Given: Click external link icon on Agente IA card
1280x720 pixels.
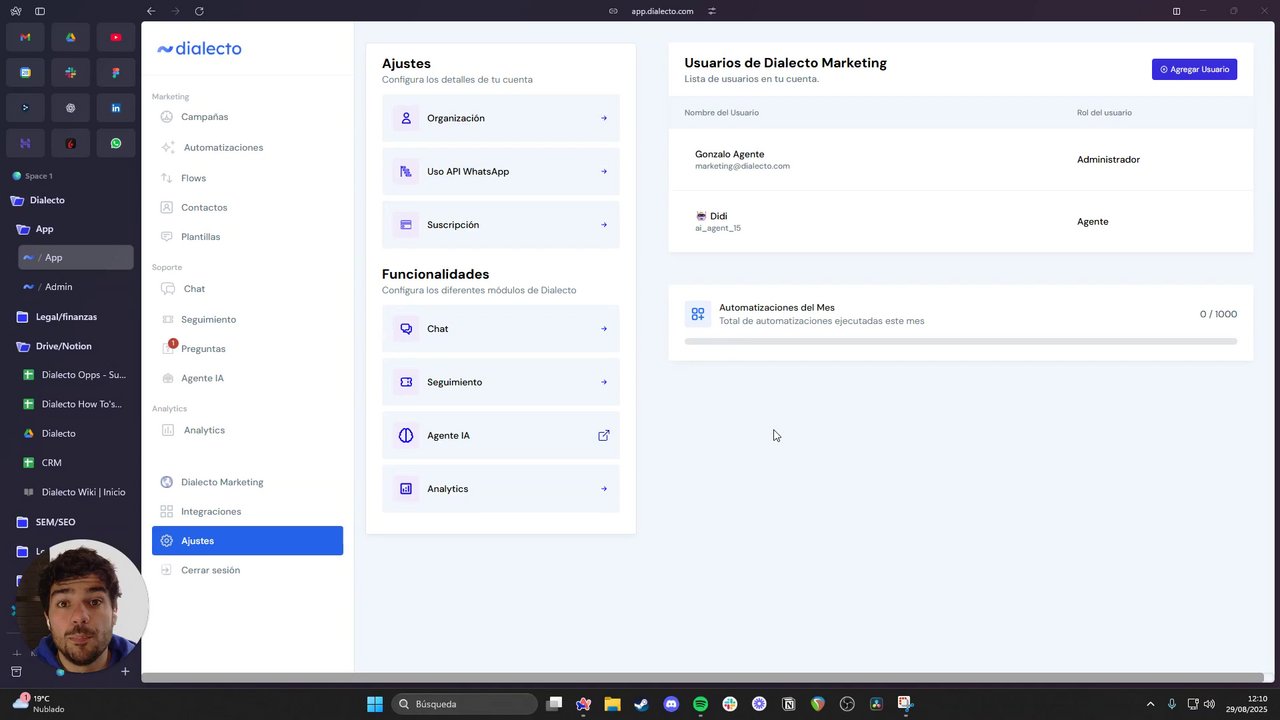Looking at the screenshot, I should point(604,436).
